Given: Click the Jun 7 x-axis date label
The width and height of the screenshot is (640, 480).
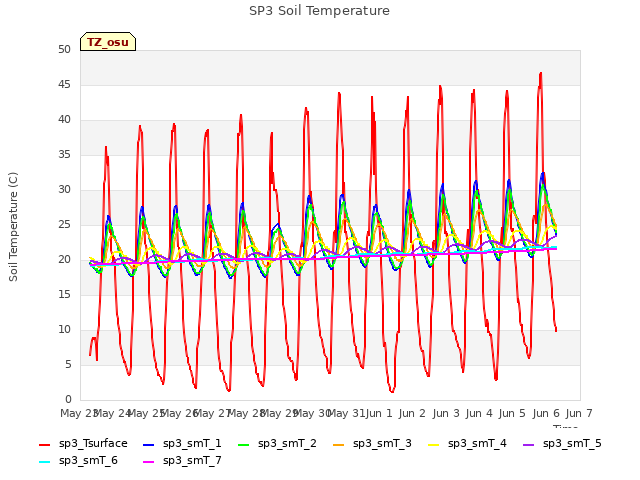Looking at the screenshot, I should pos(579,413).
